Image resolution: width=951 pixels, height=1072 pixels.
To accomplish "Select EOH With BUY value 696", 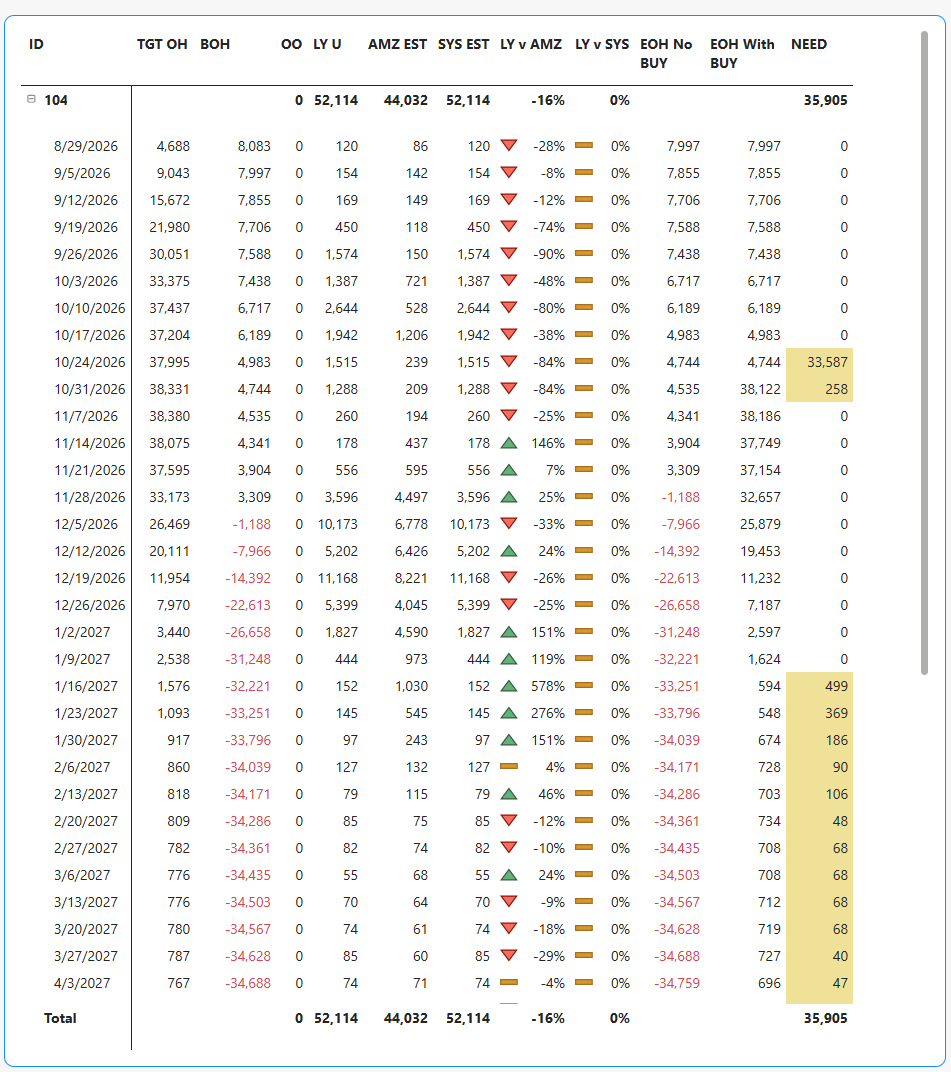I will point(769,983).
